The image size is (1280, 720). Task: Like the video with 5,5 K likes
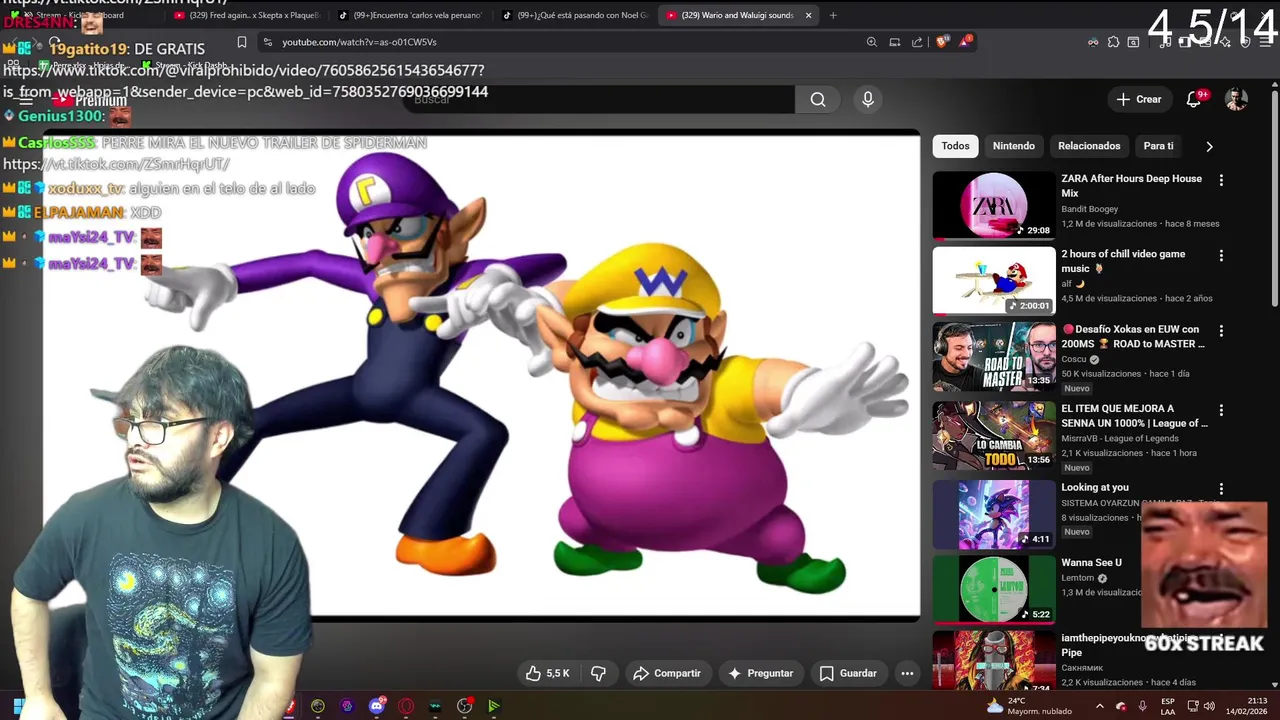click(548, 673)
